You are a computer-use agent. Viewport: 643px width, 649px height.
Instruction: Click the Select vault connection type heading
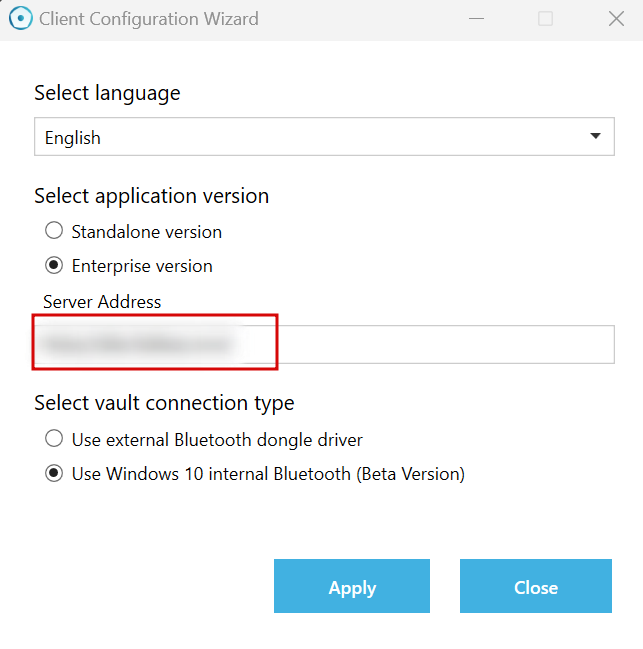[x=164, y=403]
